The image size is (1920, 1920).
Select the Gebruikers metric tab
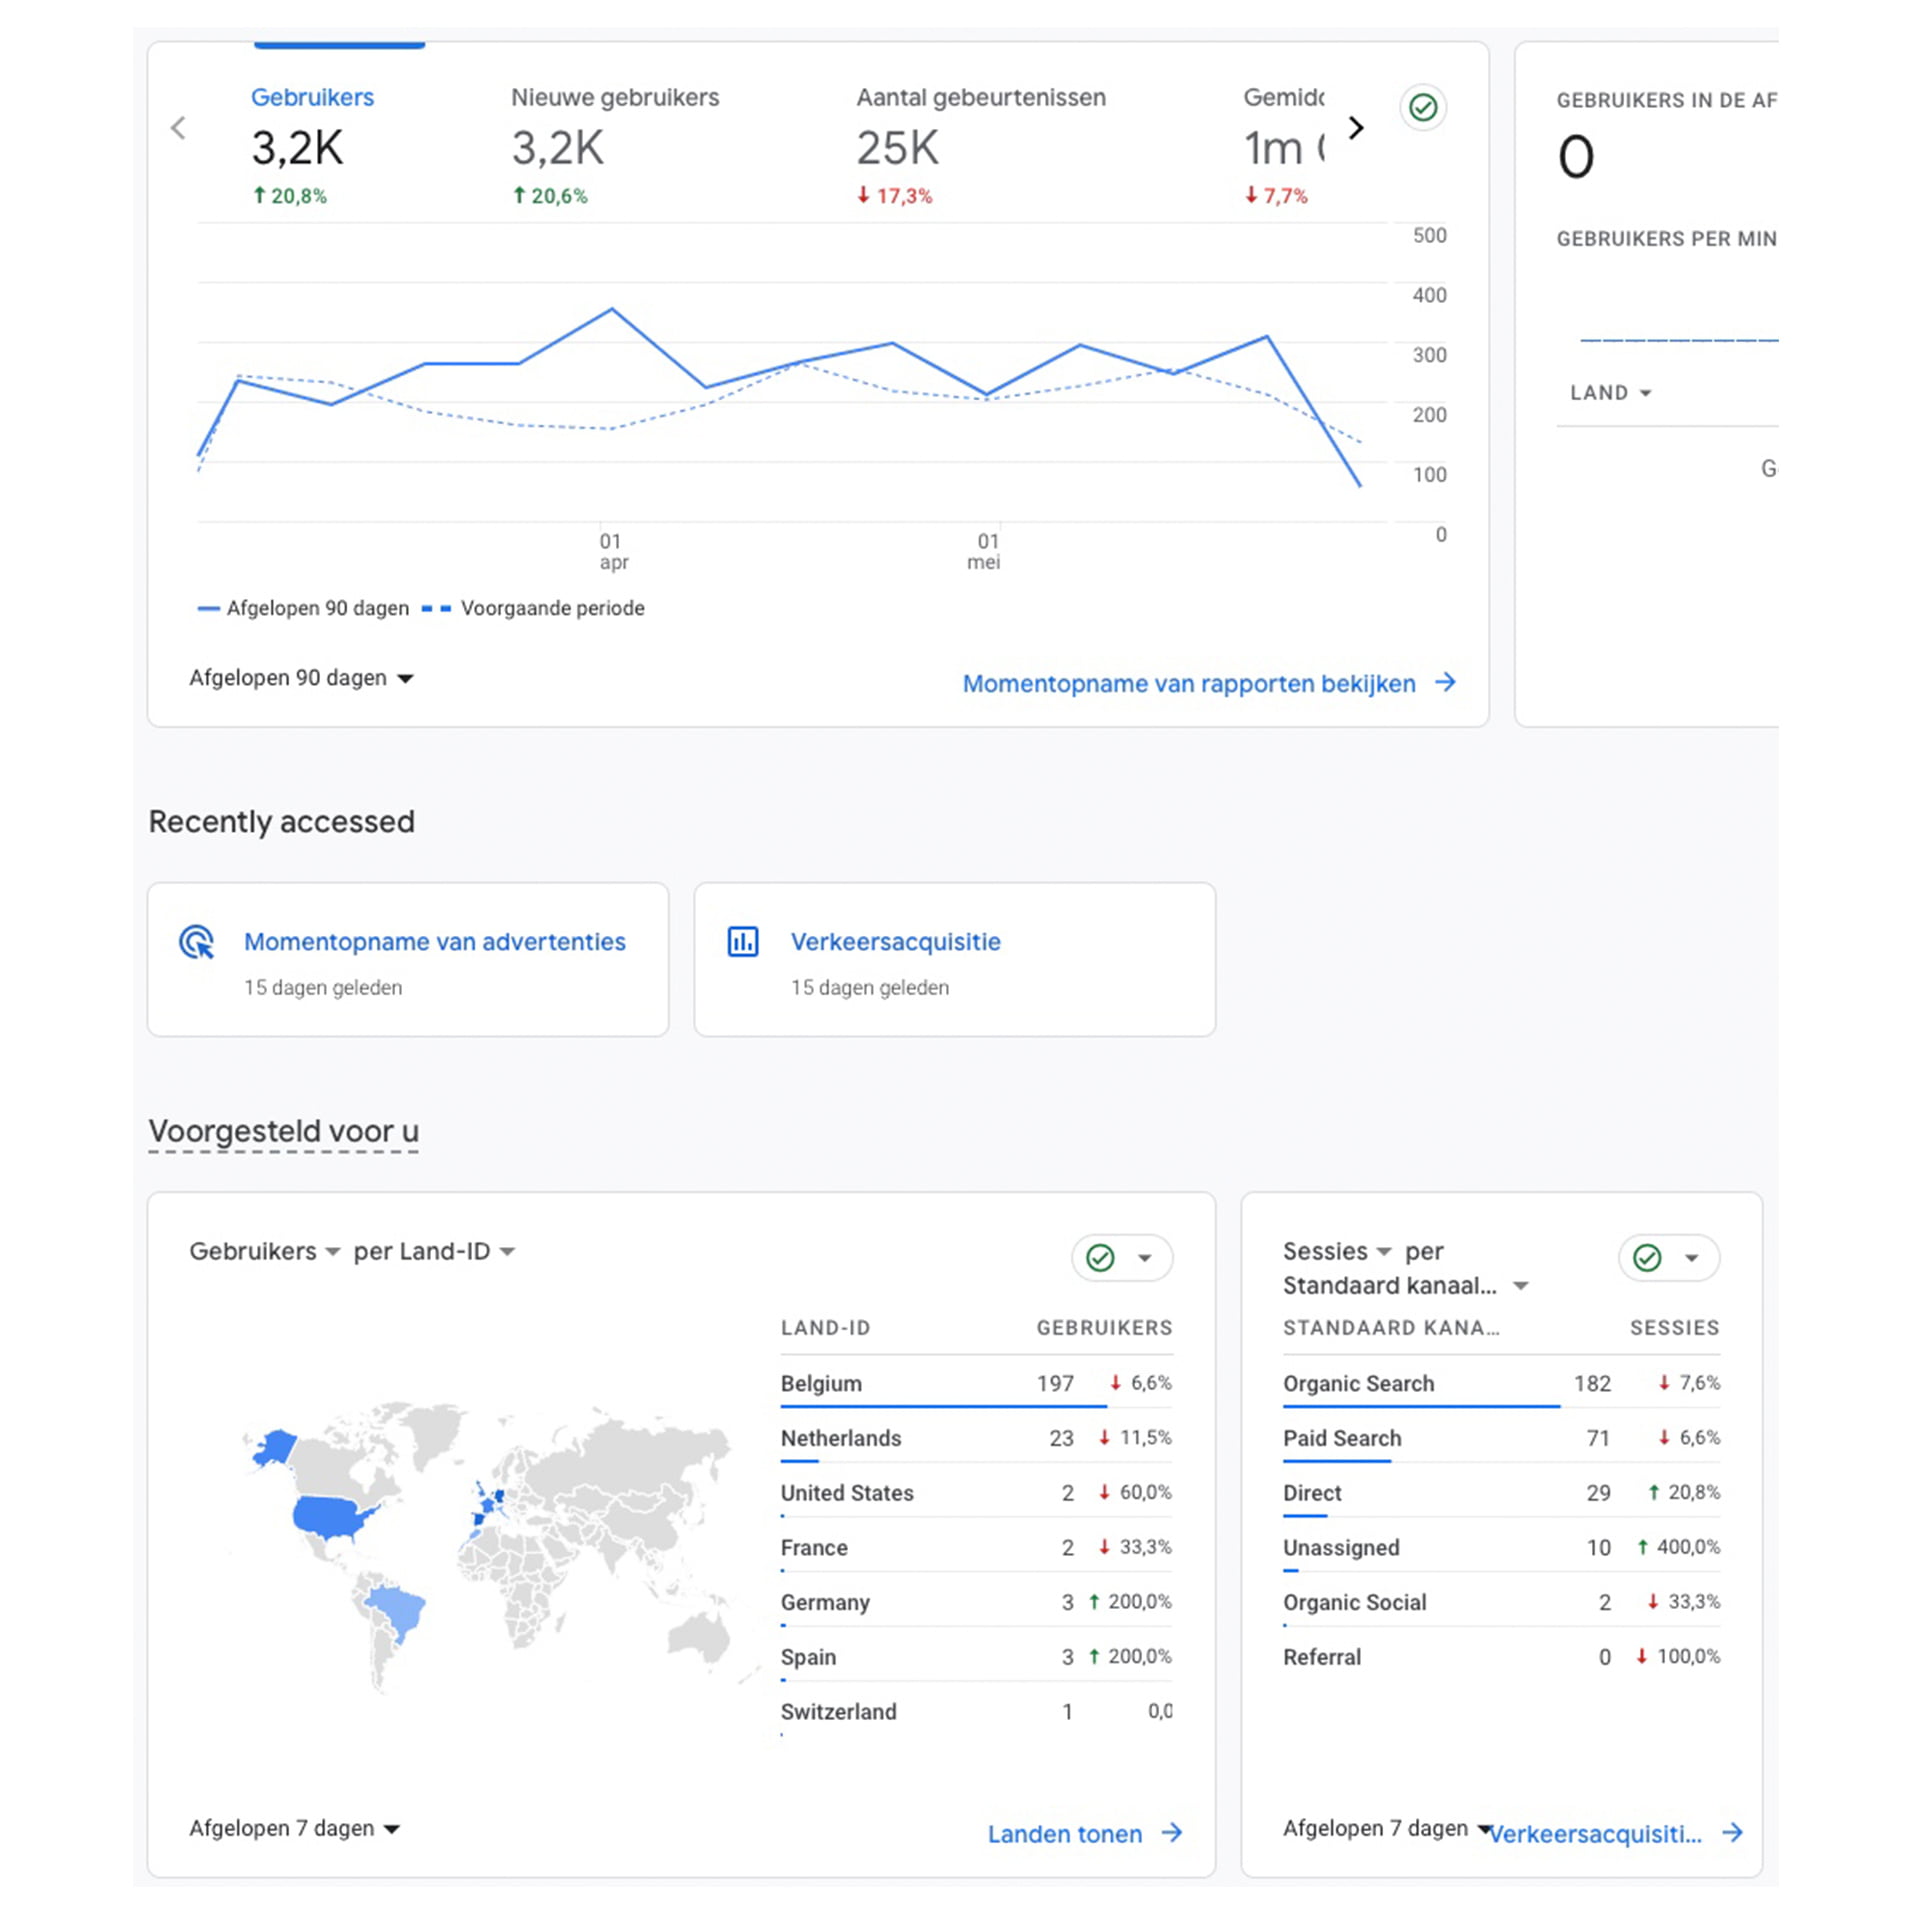312,145
